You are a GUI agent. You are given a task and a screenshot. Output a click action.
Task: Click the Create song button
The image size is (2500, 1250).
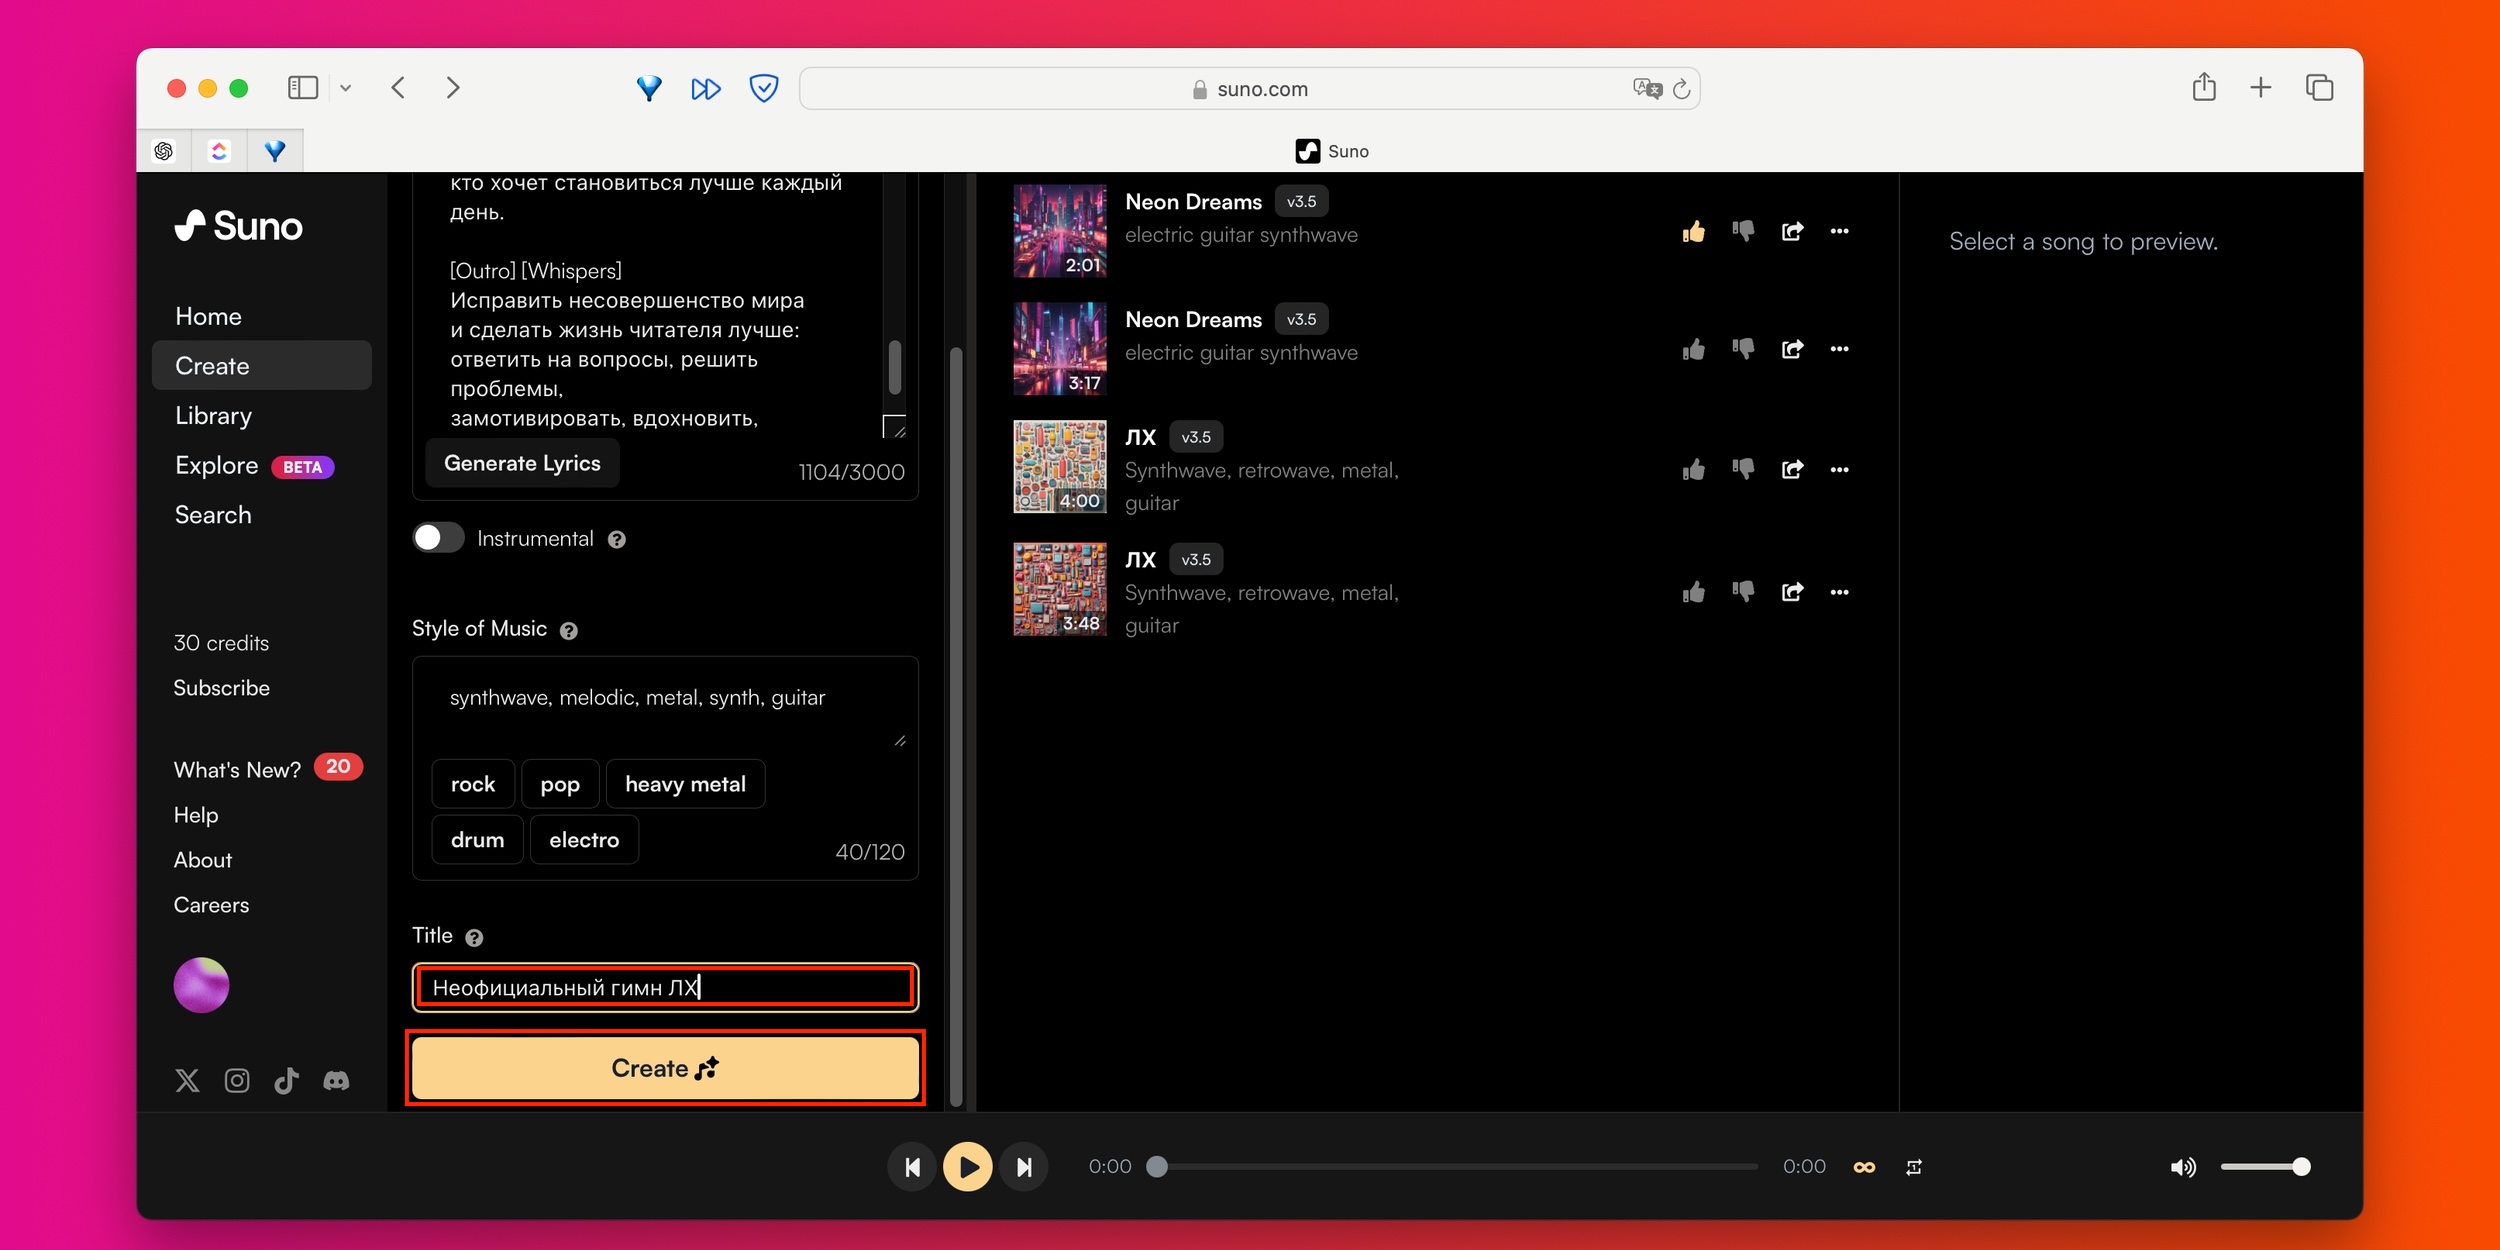665,1068
